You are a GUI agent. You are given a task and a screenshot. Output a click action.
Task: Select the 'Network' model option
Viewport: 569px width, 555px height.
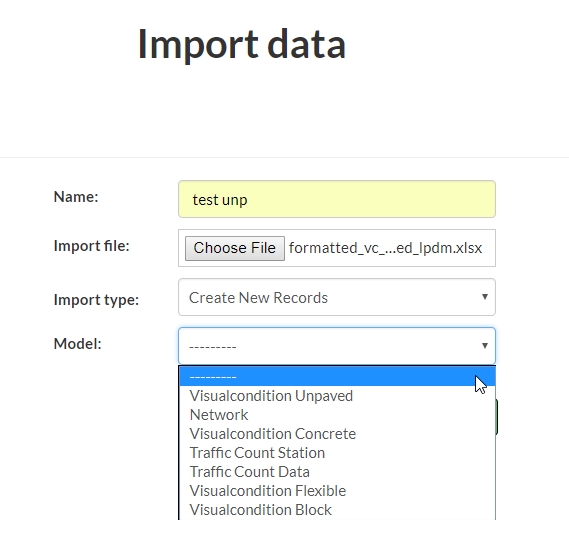point(219,415)
